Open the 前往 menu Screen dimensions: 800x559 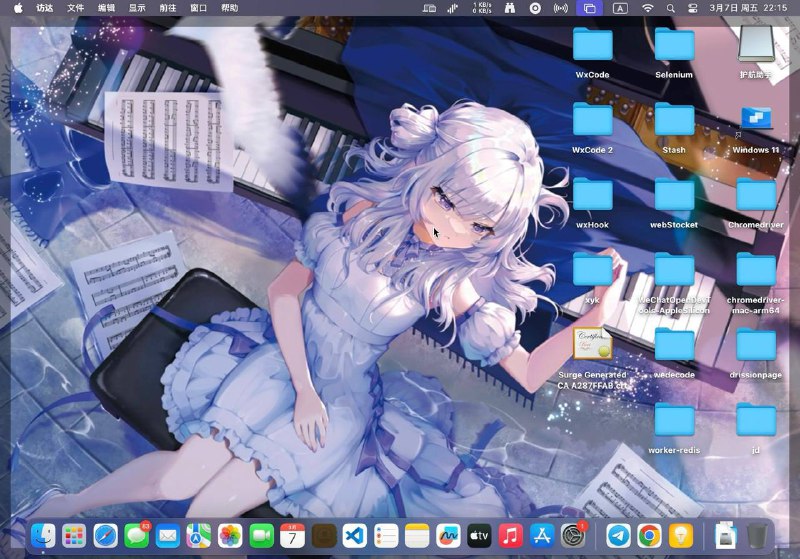pos(168,8)
